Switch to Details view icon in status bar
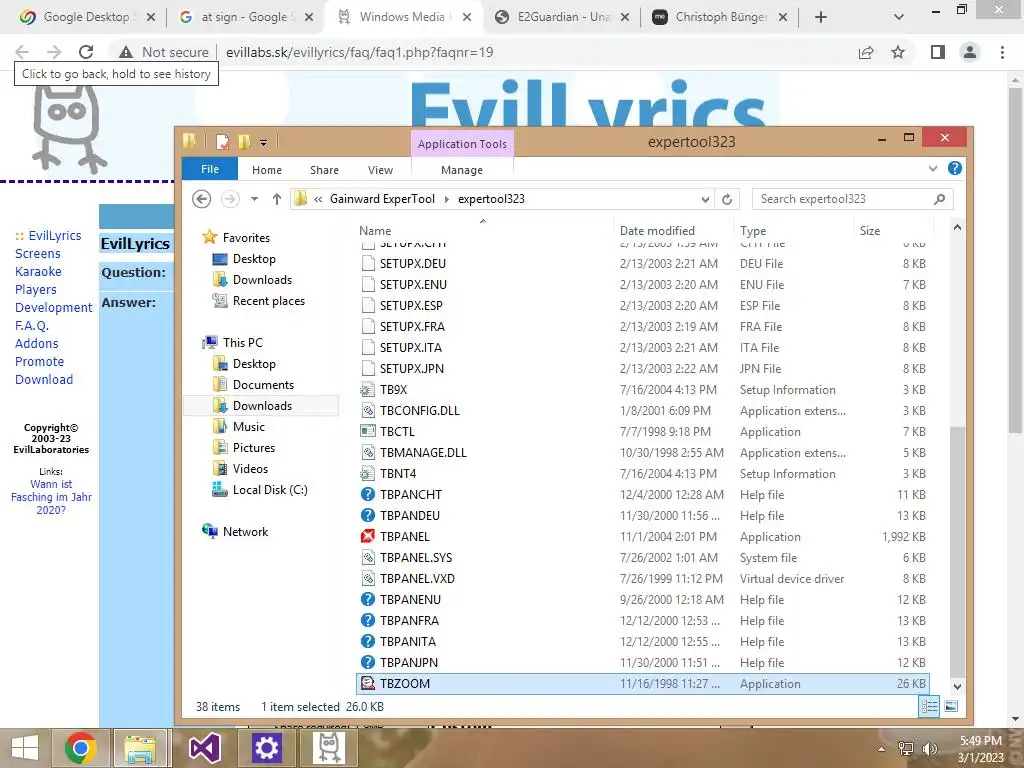 [x=929, y=706]
